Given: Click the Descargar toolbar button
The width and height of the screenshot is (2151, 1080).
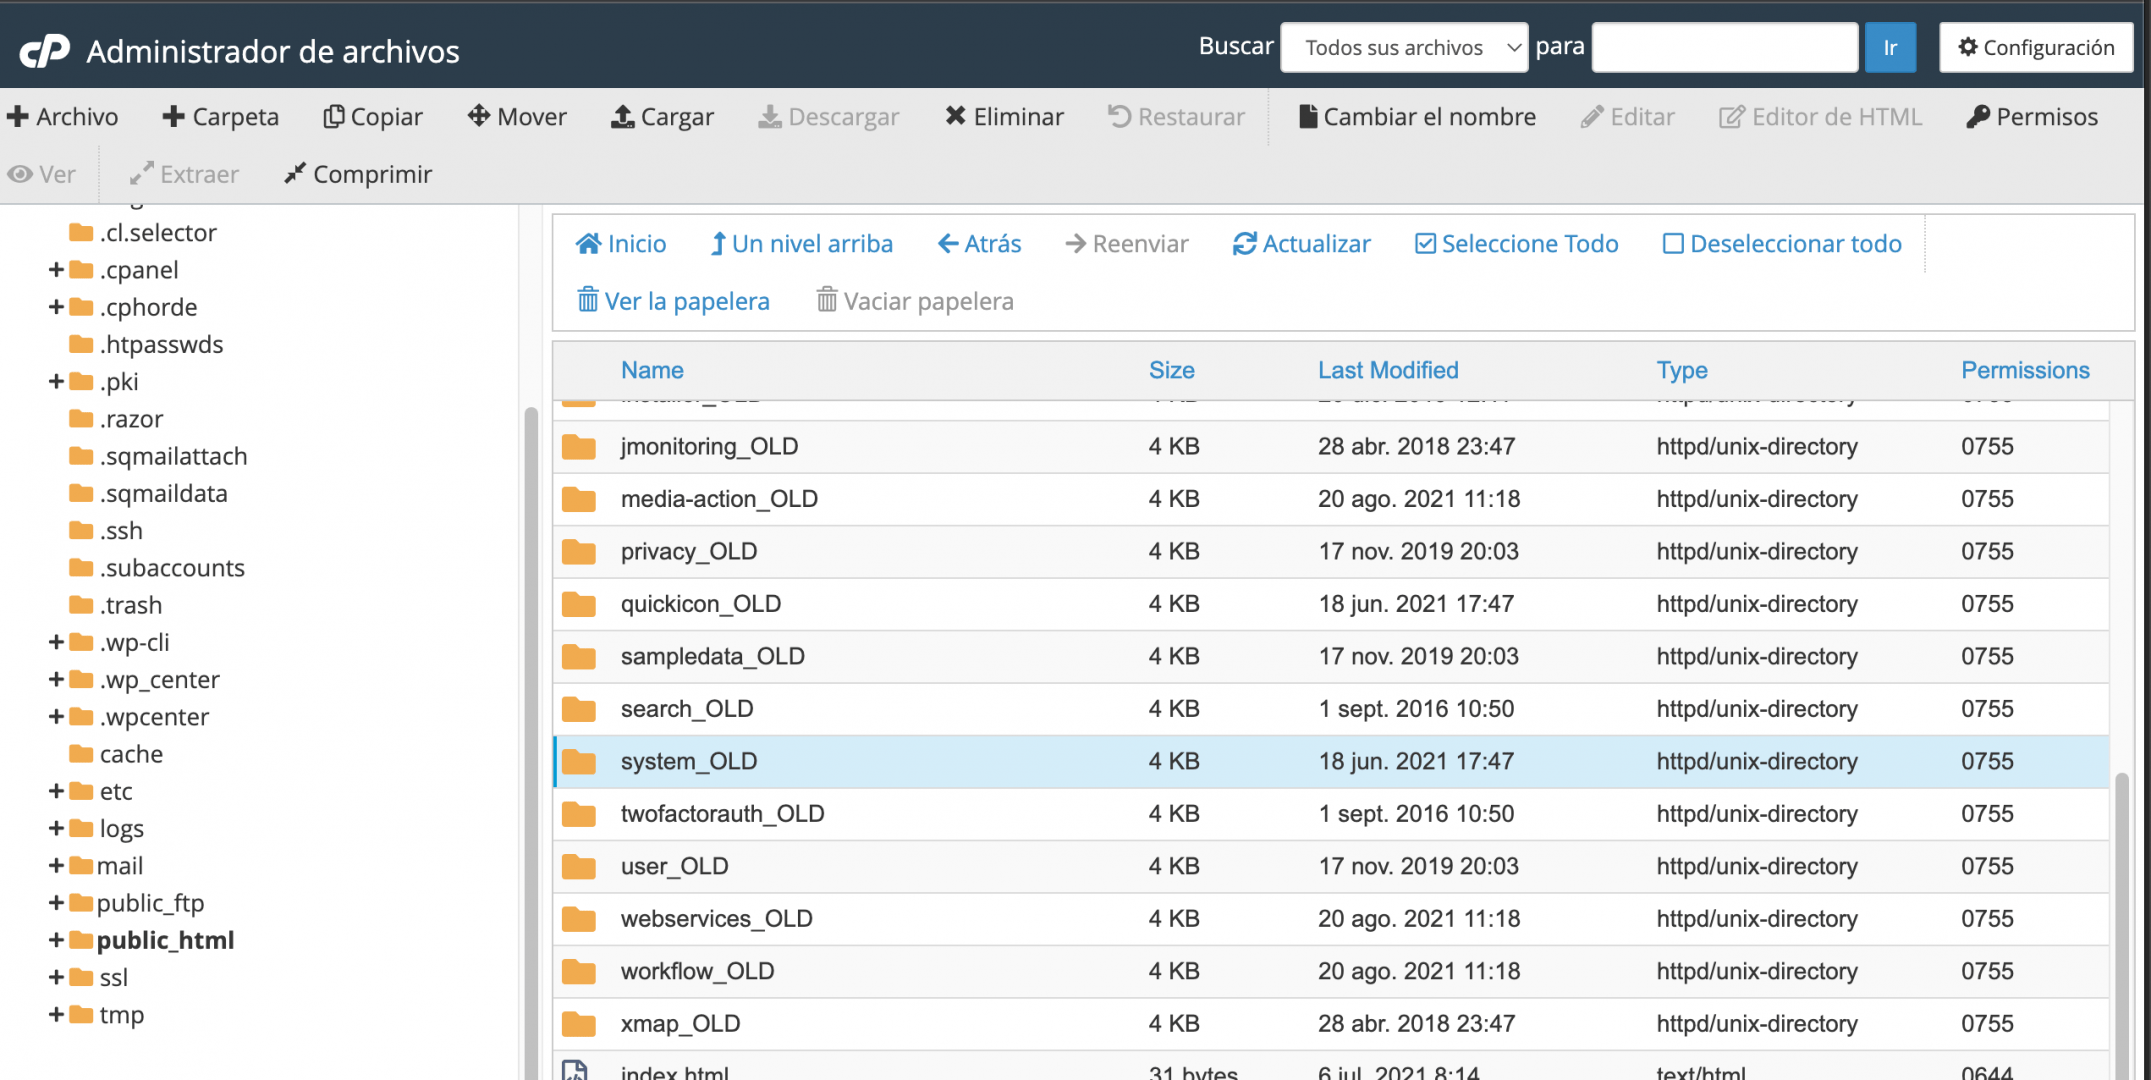Looking at the screenshot, I should coord(829,117).
